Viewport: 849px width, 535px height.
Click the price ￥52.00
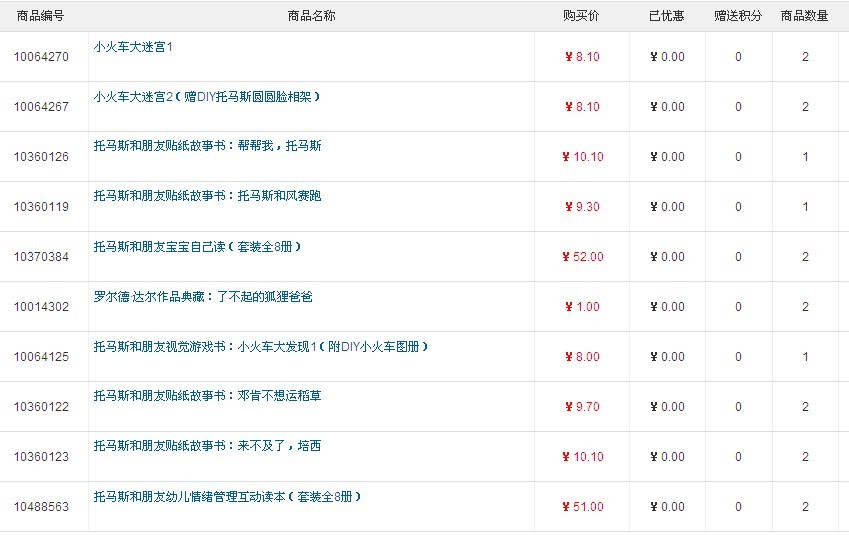coord(583,257)
